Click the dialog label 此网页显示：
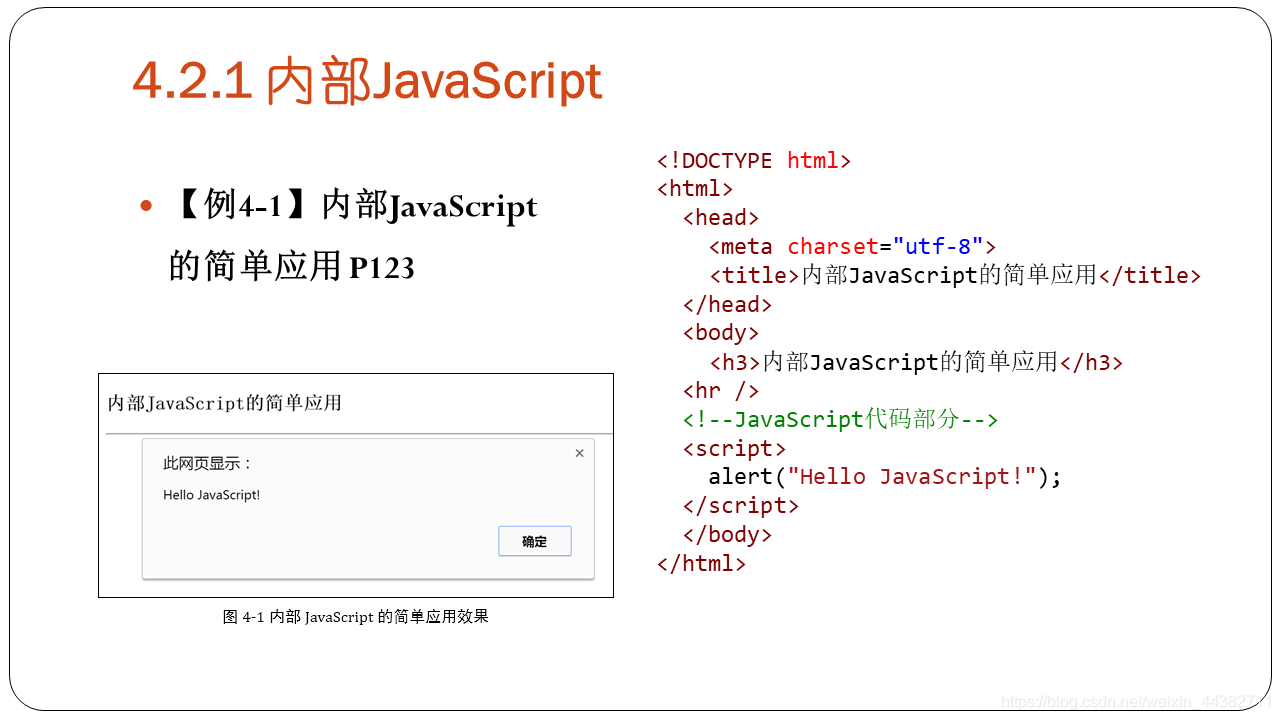 (208, 463)
